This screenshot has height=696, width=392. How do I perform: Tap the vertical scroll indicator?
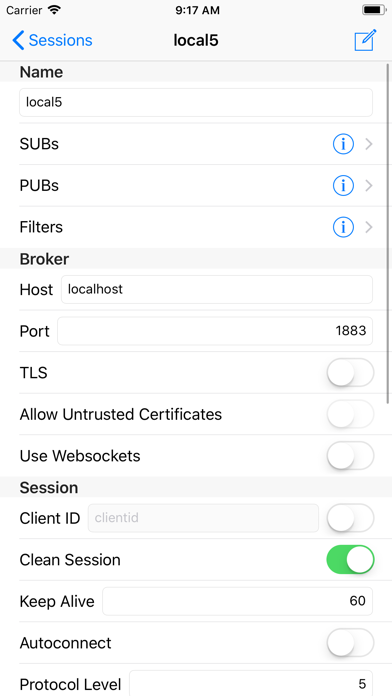[x=388, y=234]
